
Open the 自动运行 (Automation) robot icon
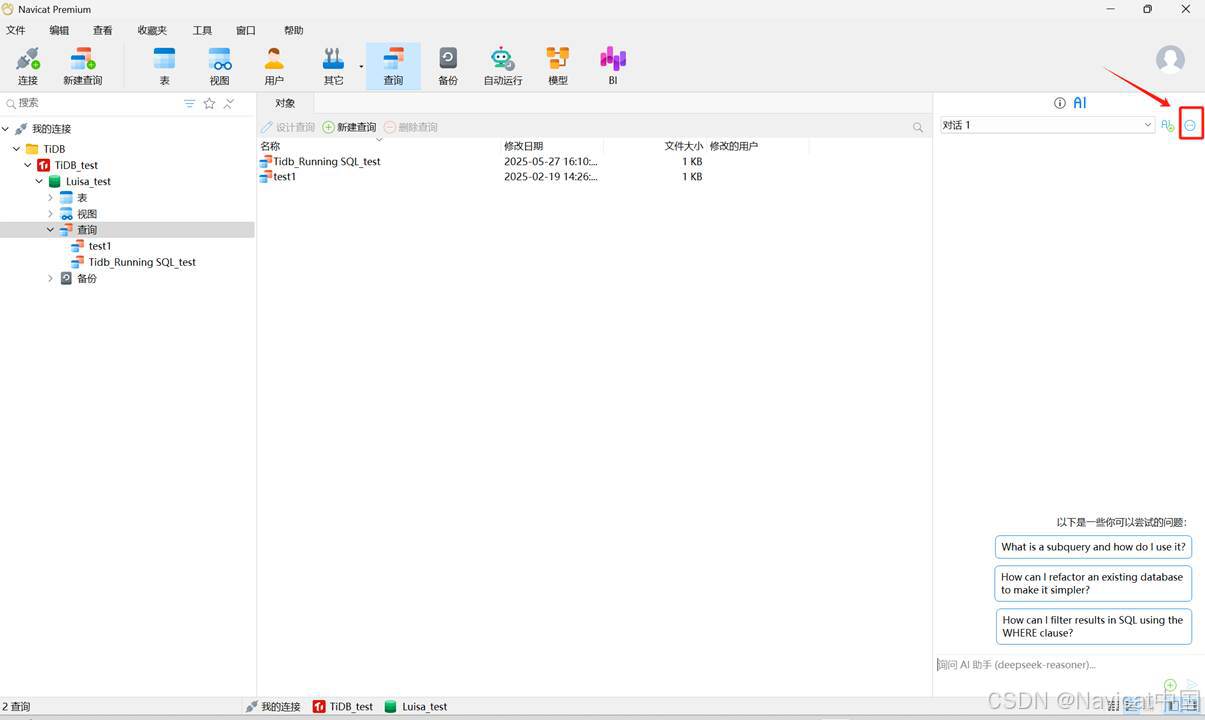[503, 60]
